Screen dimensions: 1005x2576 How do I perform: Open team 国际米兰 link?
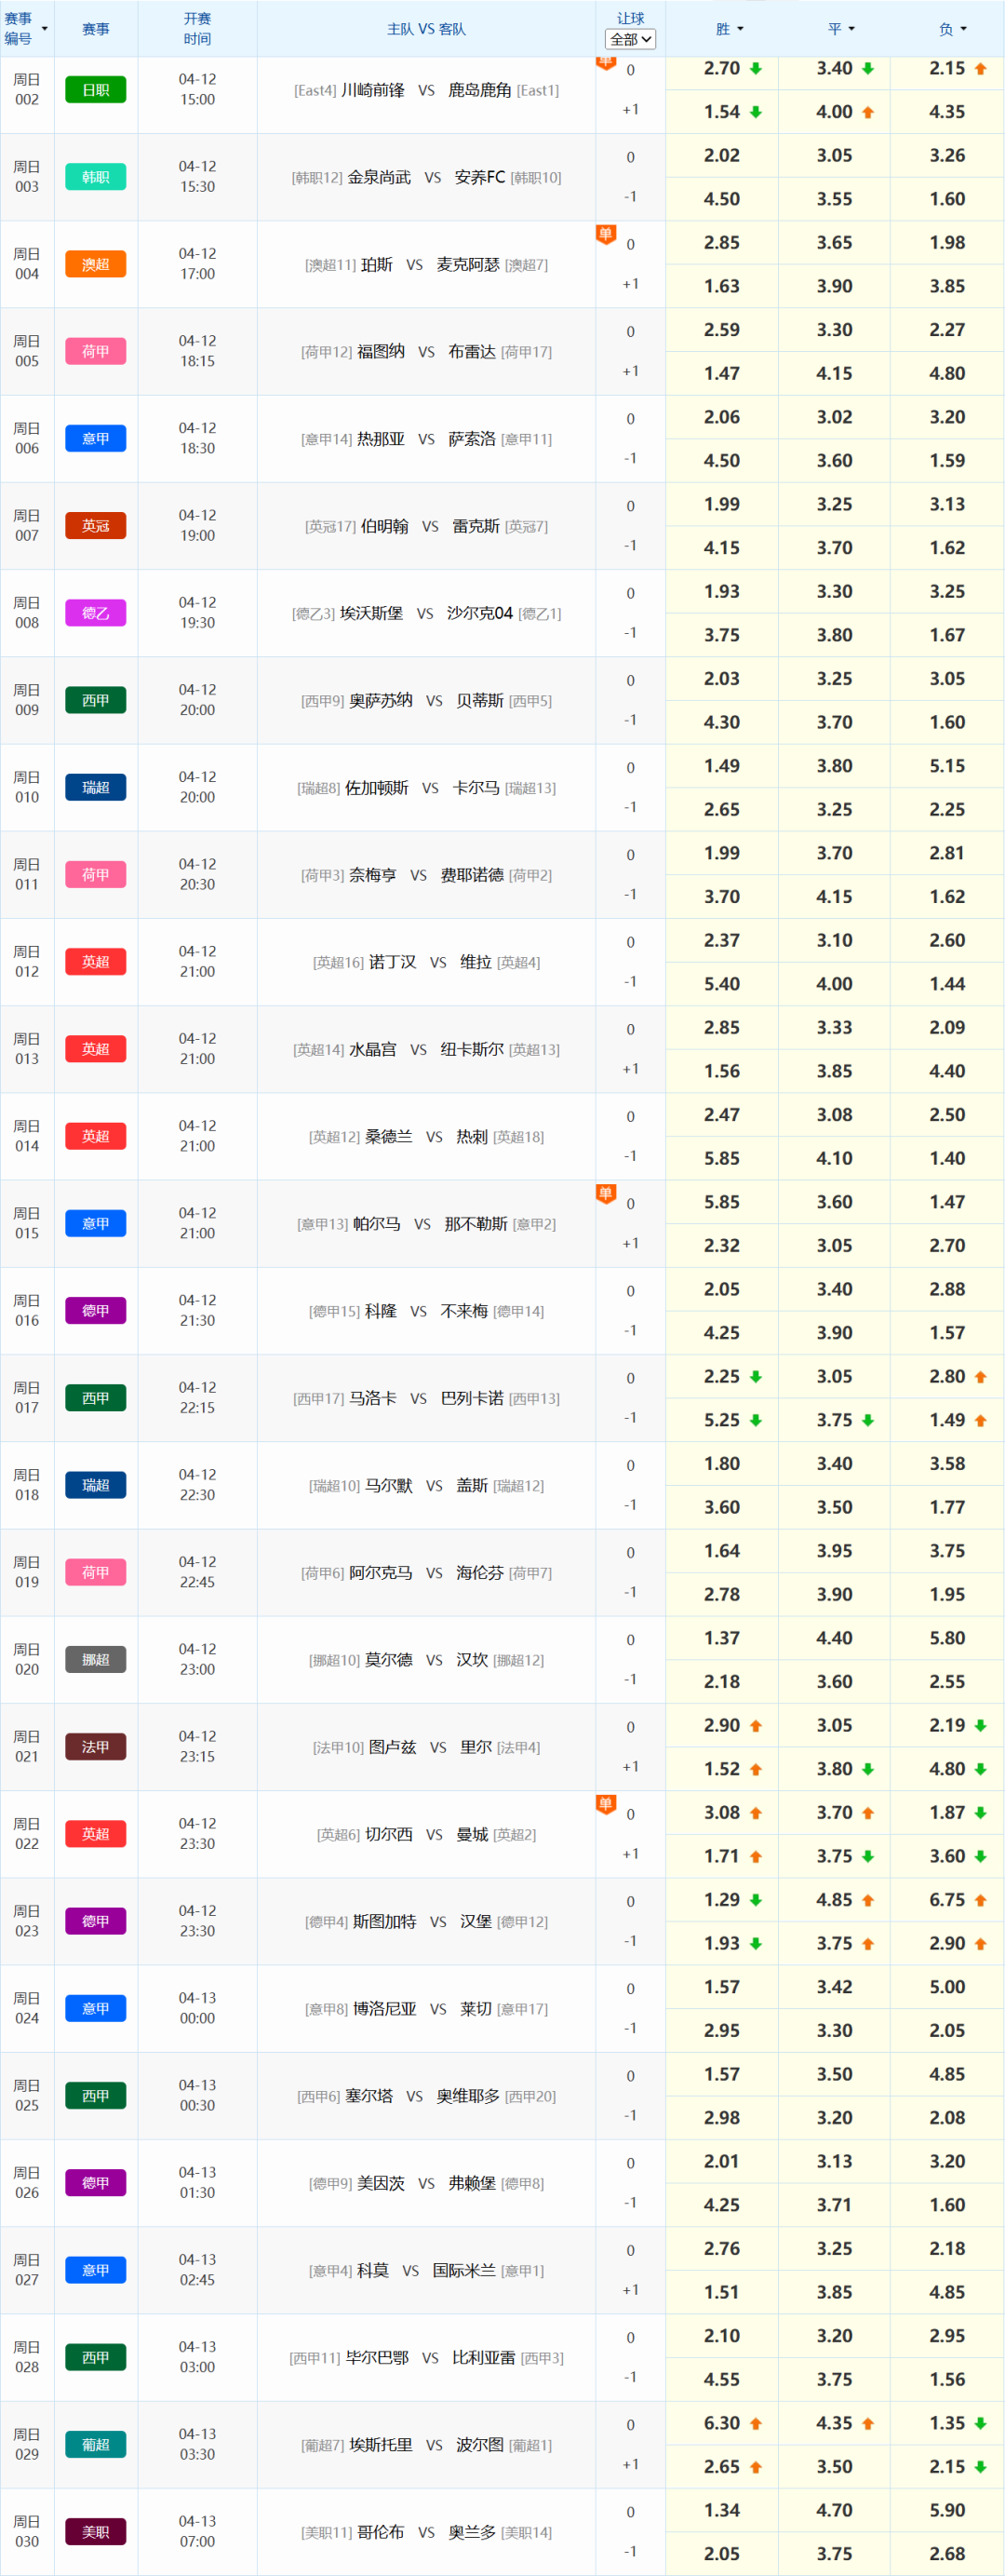pos(464,2269)
